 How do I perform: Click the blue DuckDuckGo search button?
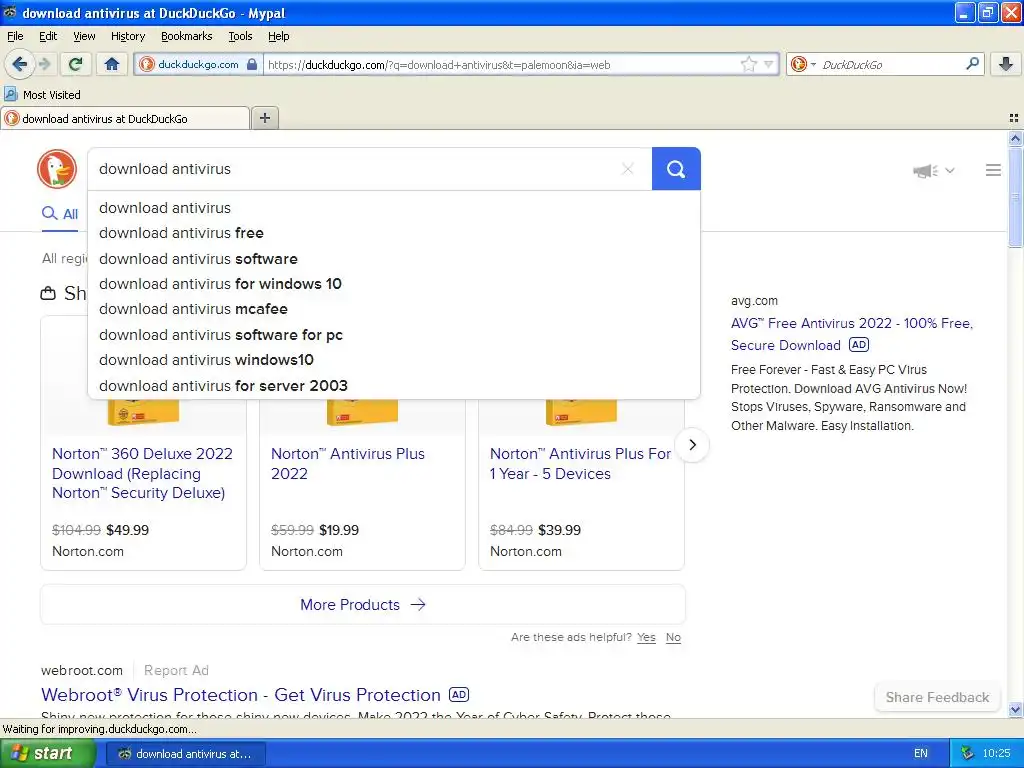pos(676,169)
